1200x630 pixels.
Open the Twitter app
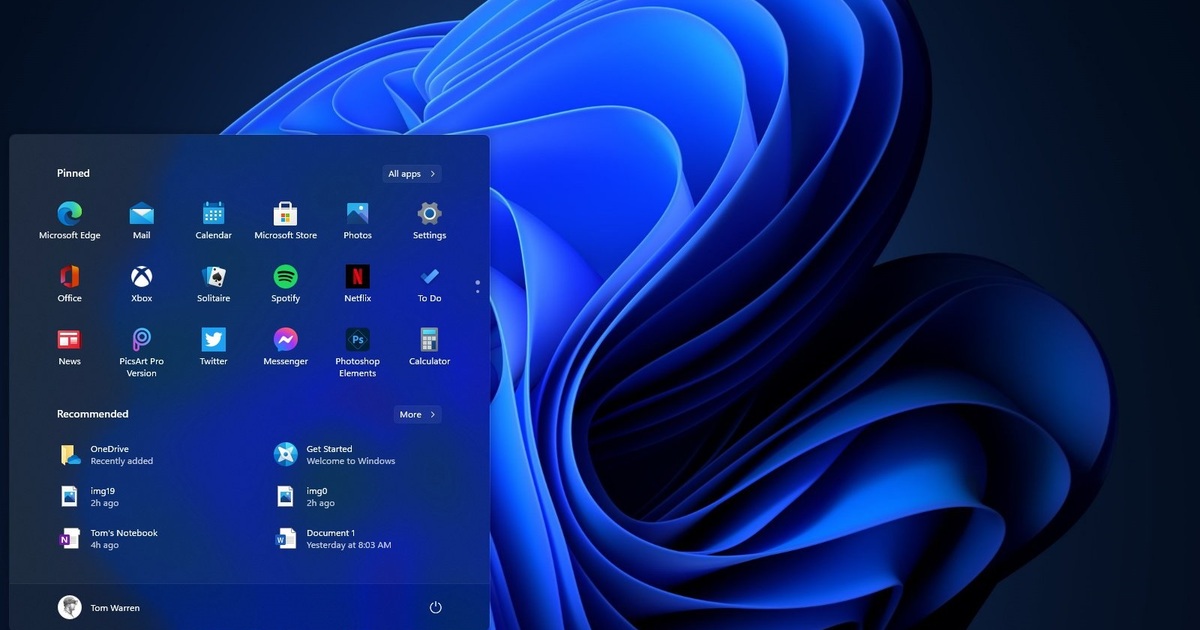[214, 347]
